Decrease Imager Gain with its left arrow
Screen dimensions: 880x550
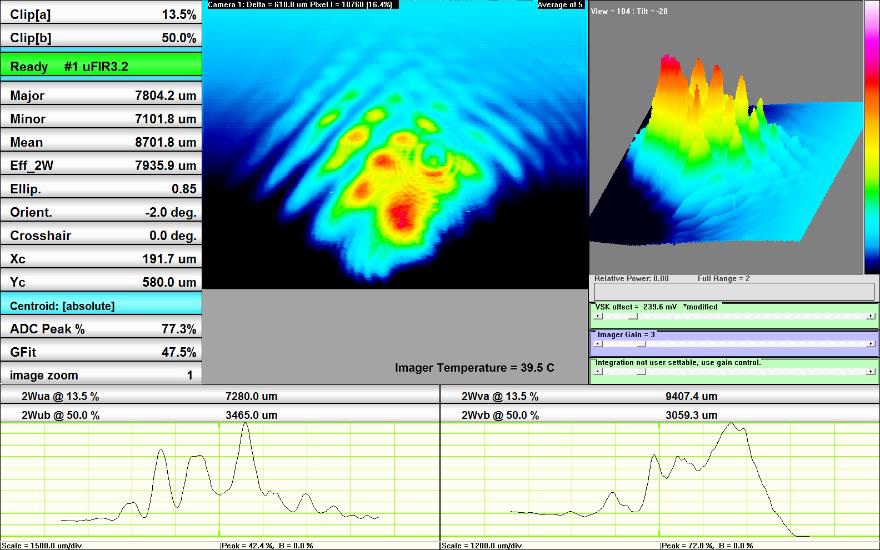pyautogui.click(x=596, y=343)
